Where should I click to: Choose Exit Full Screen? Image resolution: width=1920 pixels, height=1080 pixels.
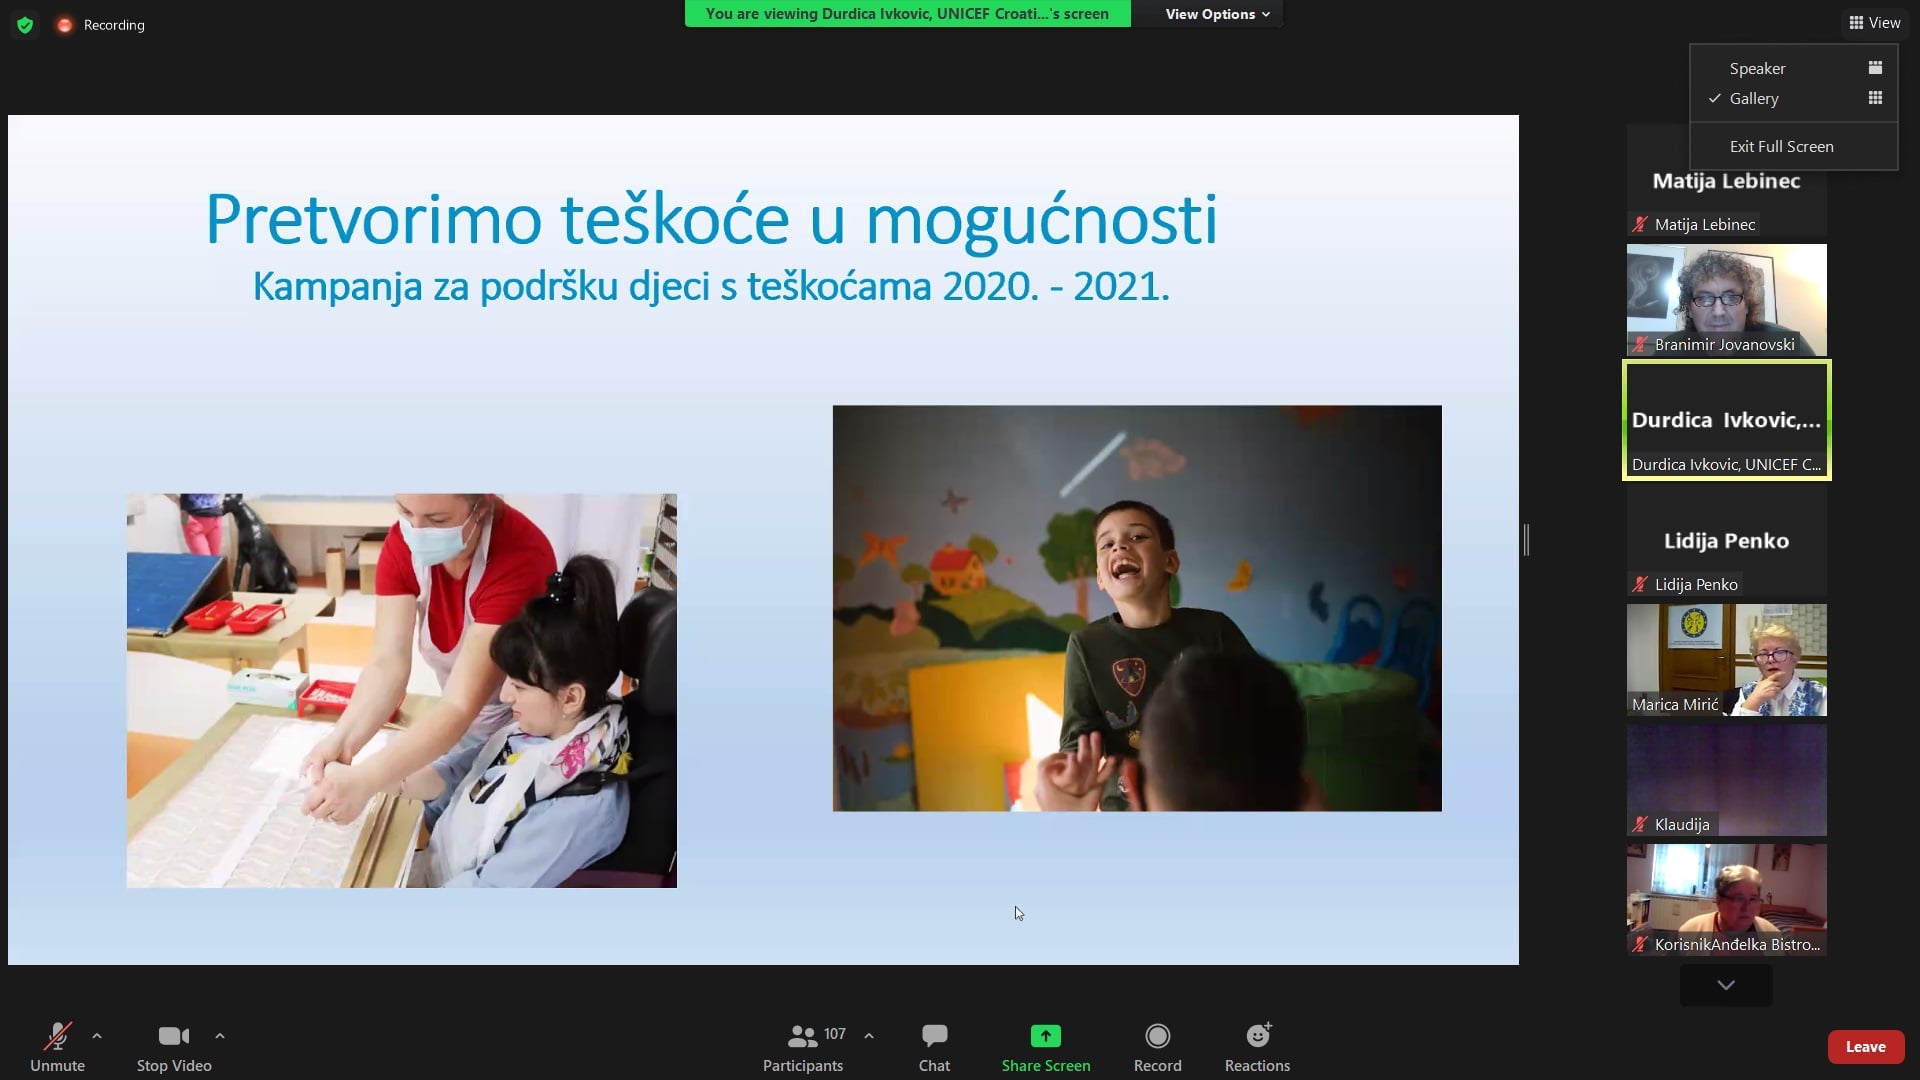point(1795,146)
